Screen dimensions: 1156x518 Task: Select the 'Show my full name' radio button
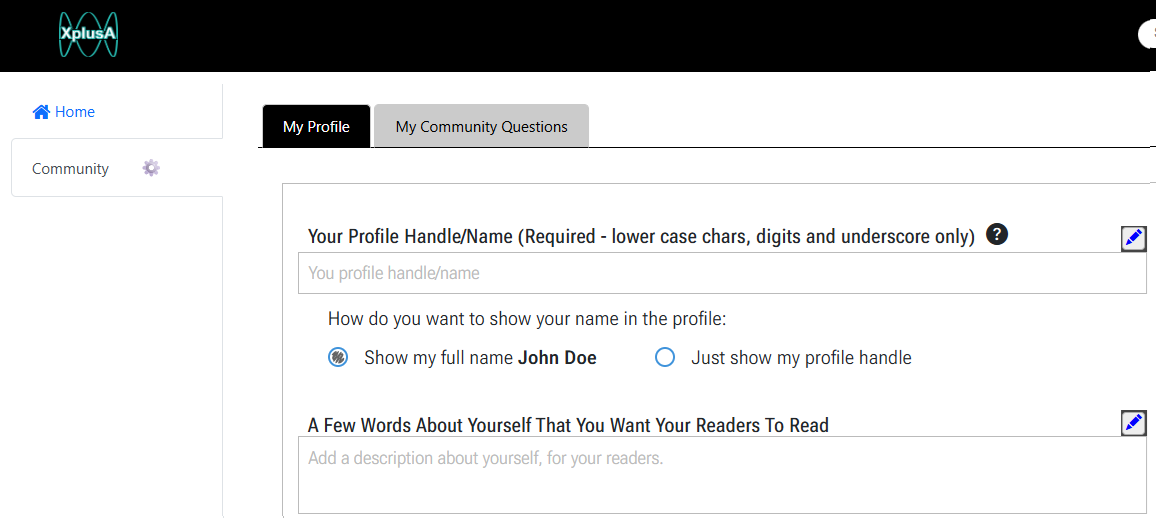tap(338, 357)
